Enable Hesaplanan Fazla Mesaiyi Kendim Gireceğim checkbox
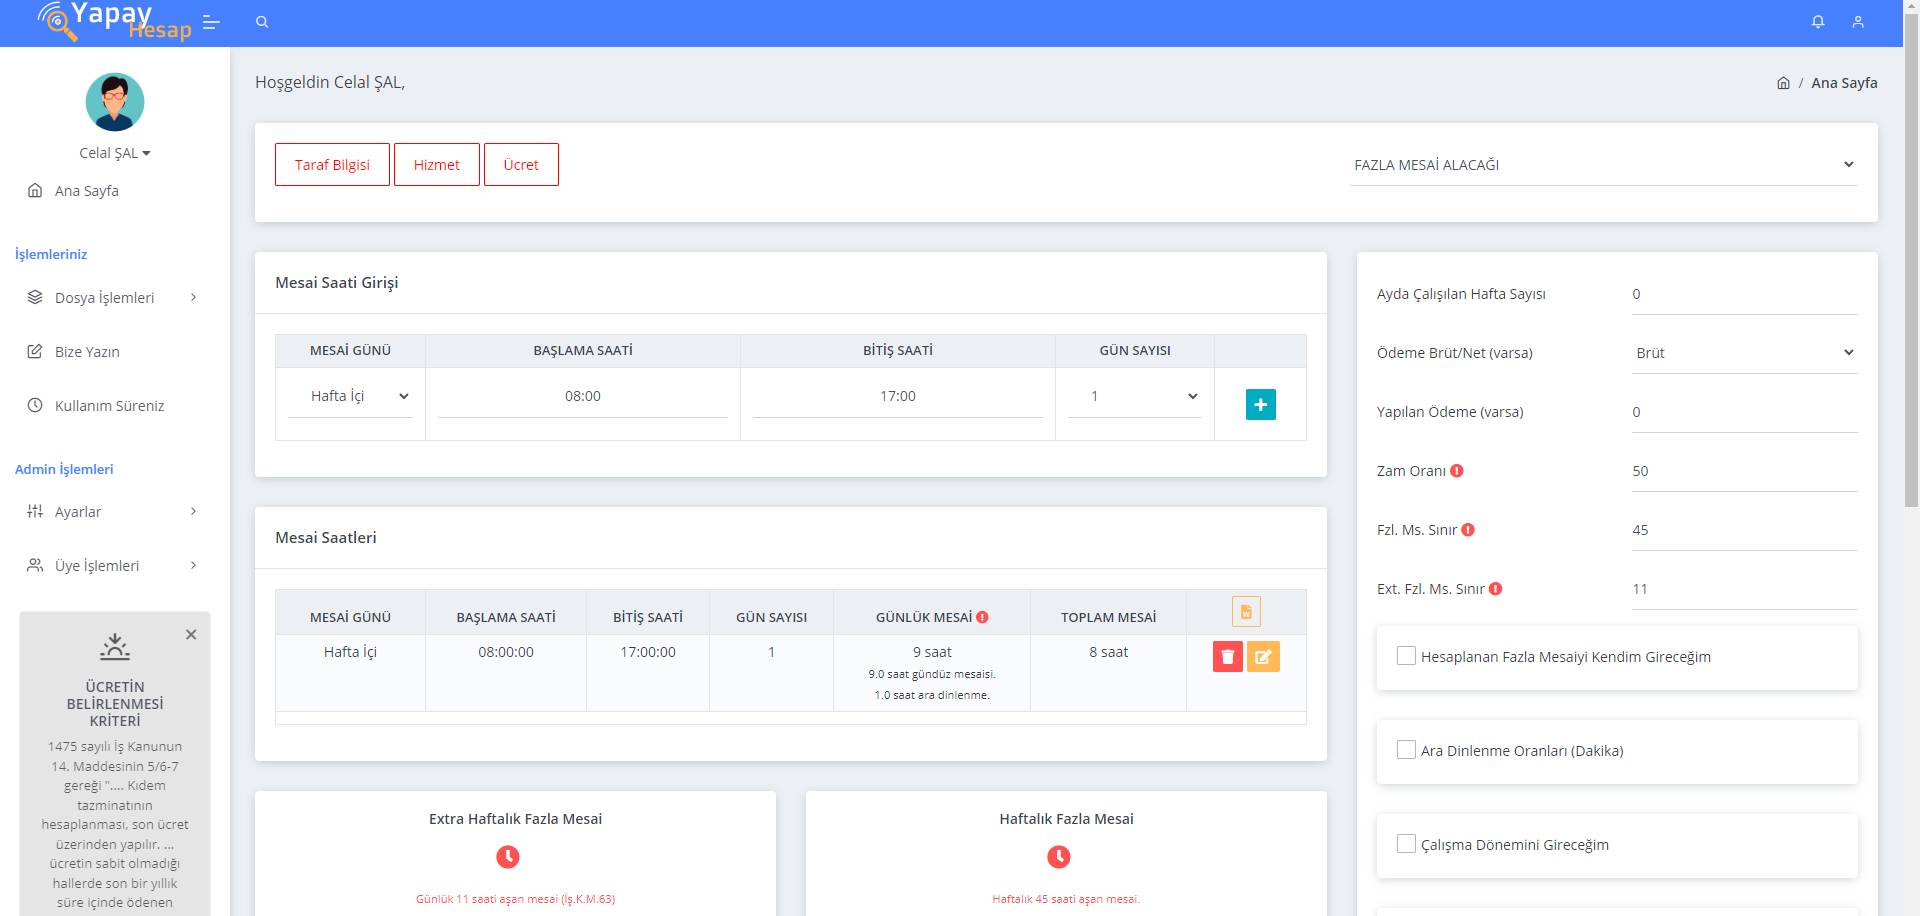 coord(1406,656)
